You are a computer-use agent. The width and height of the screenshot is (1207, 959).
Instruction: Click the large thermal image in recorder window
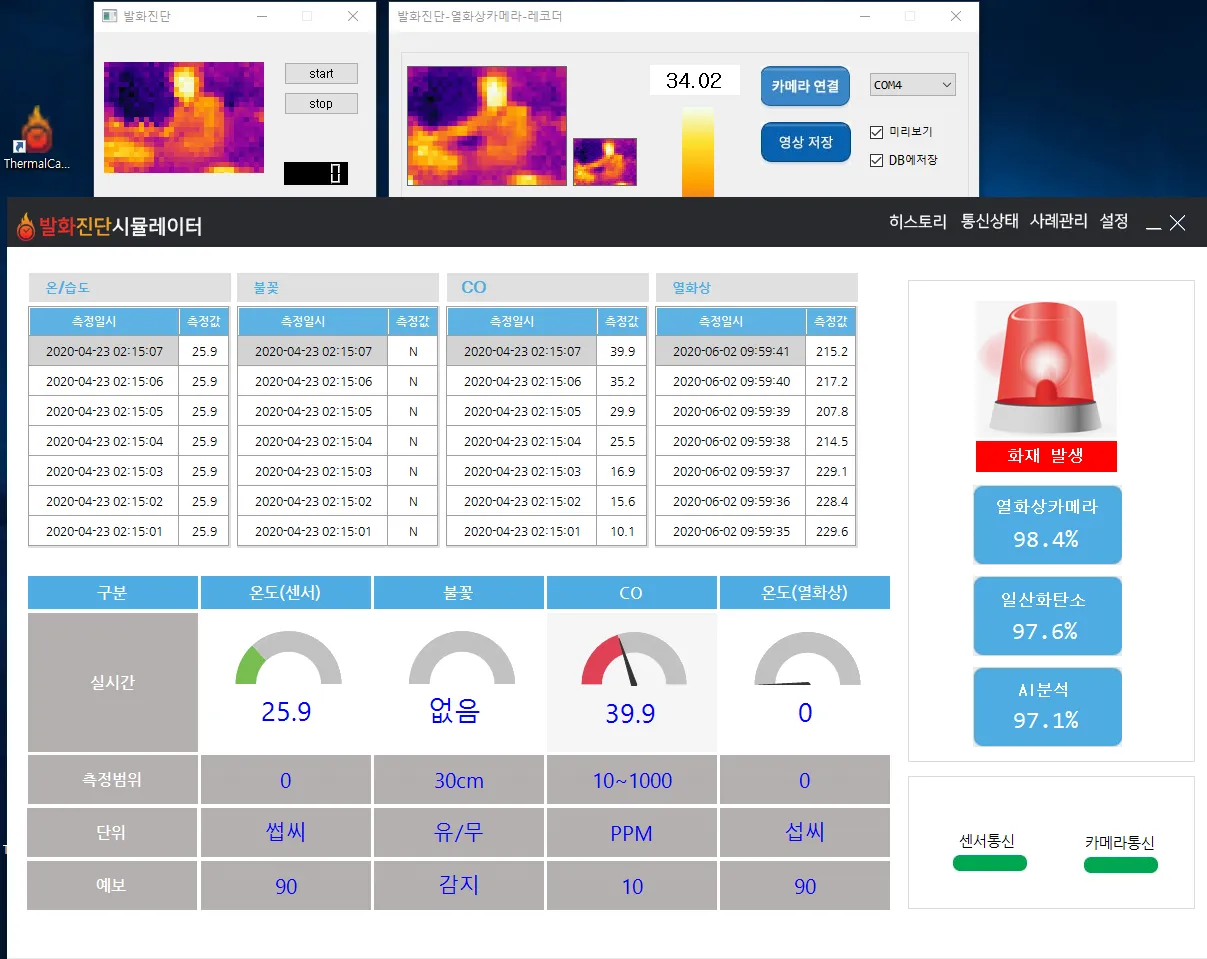tap(487, 126)
